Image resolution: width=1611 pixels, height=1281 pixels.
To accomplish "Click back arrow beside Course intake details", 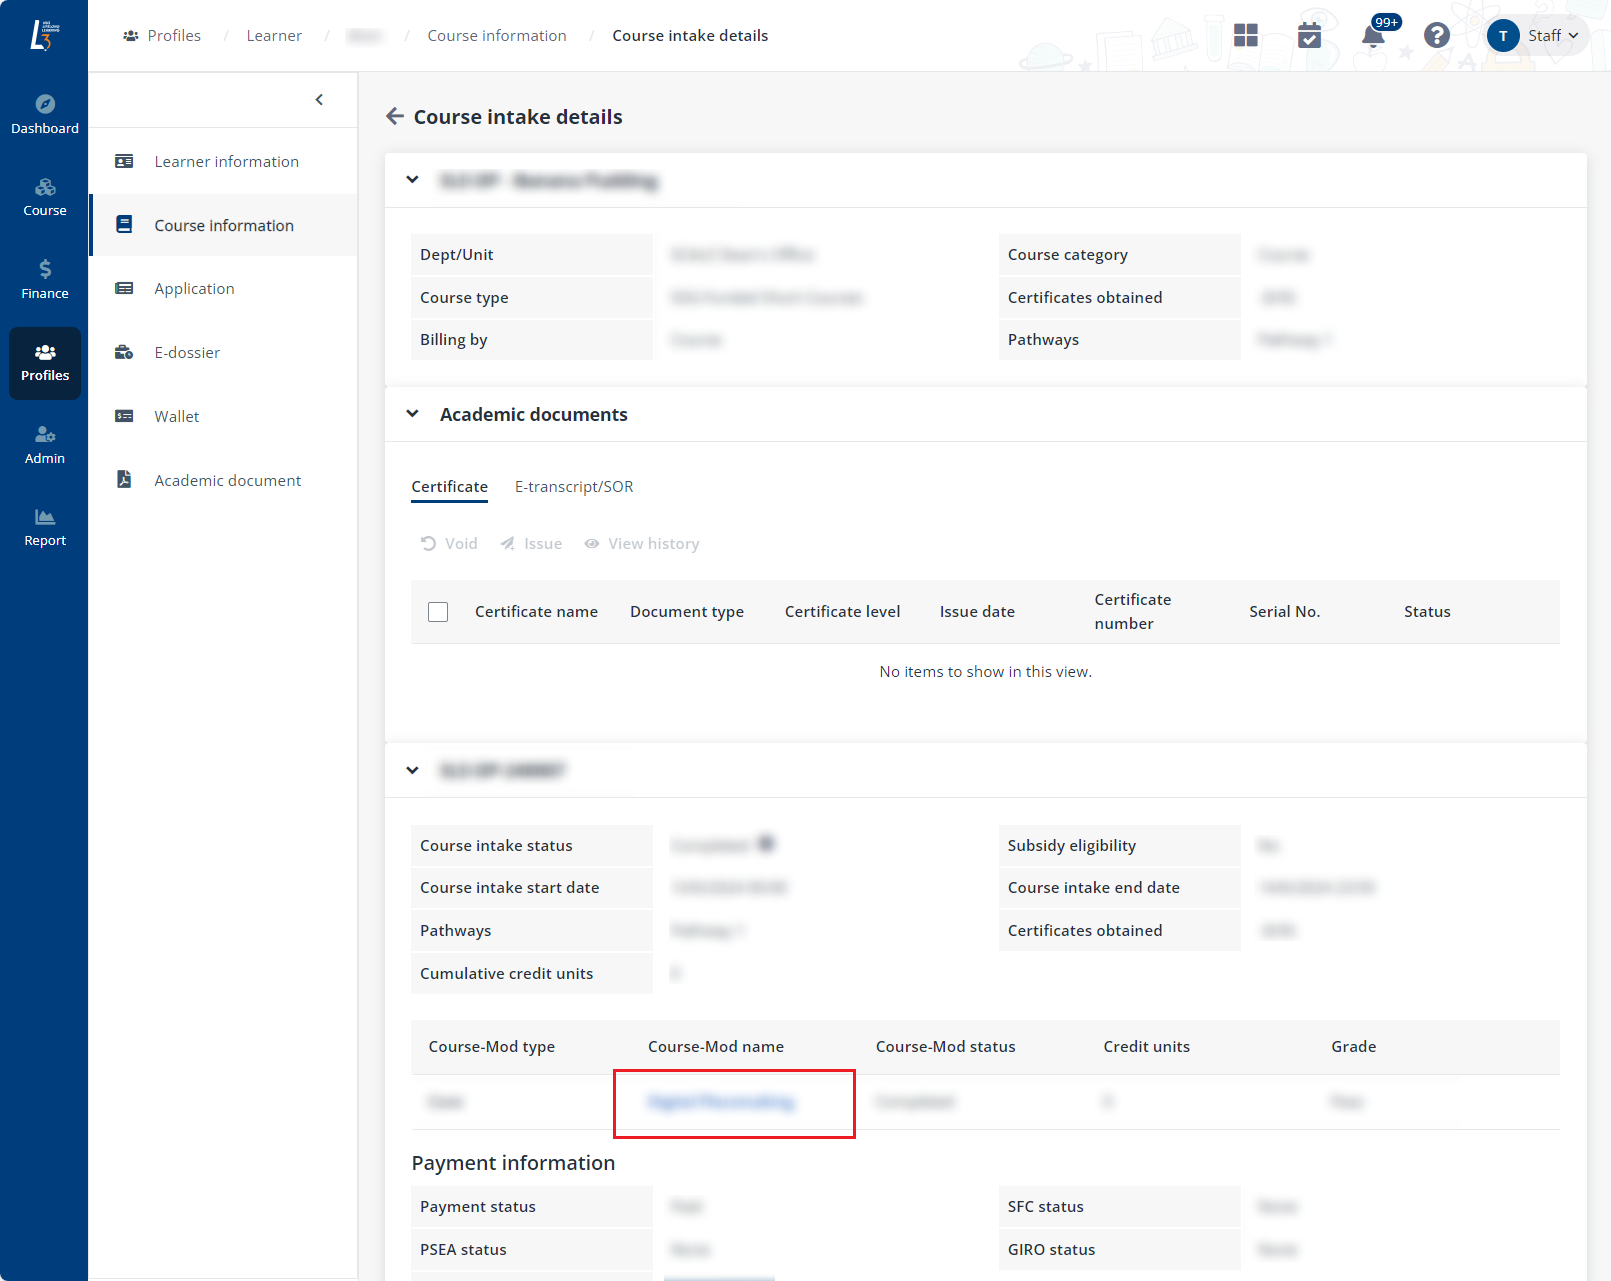I will tap(395, 117).
